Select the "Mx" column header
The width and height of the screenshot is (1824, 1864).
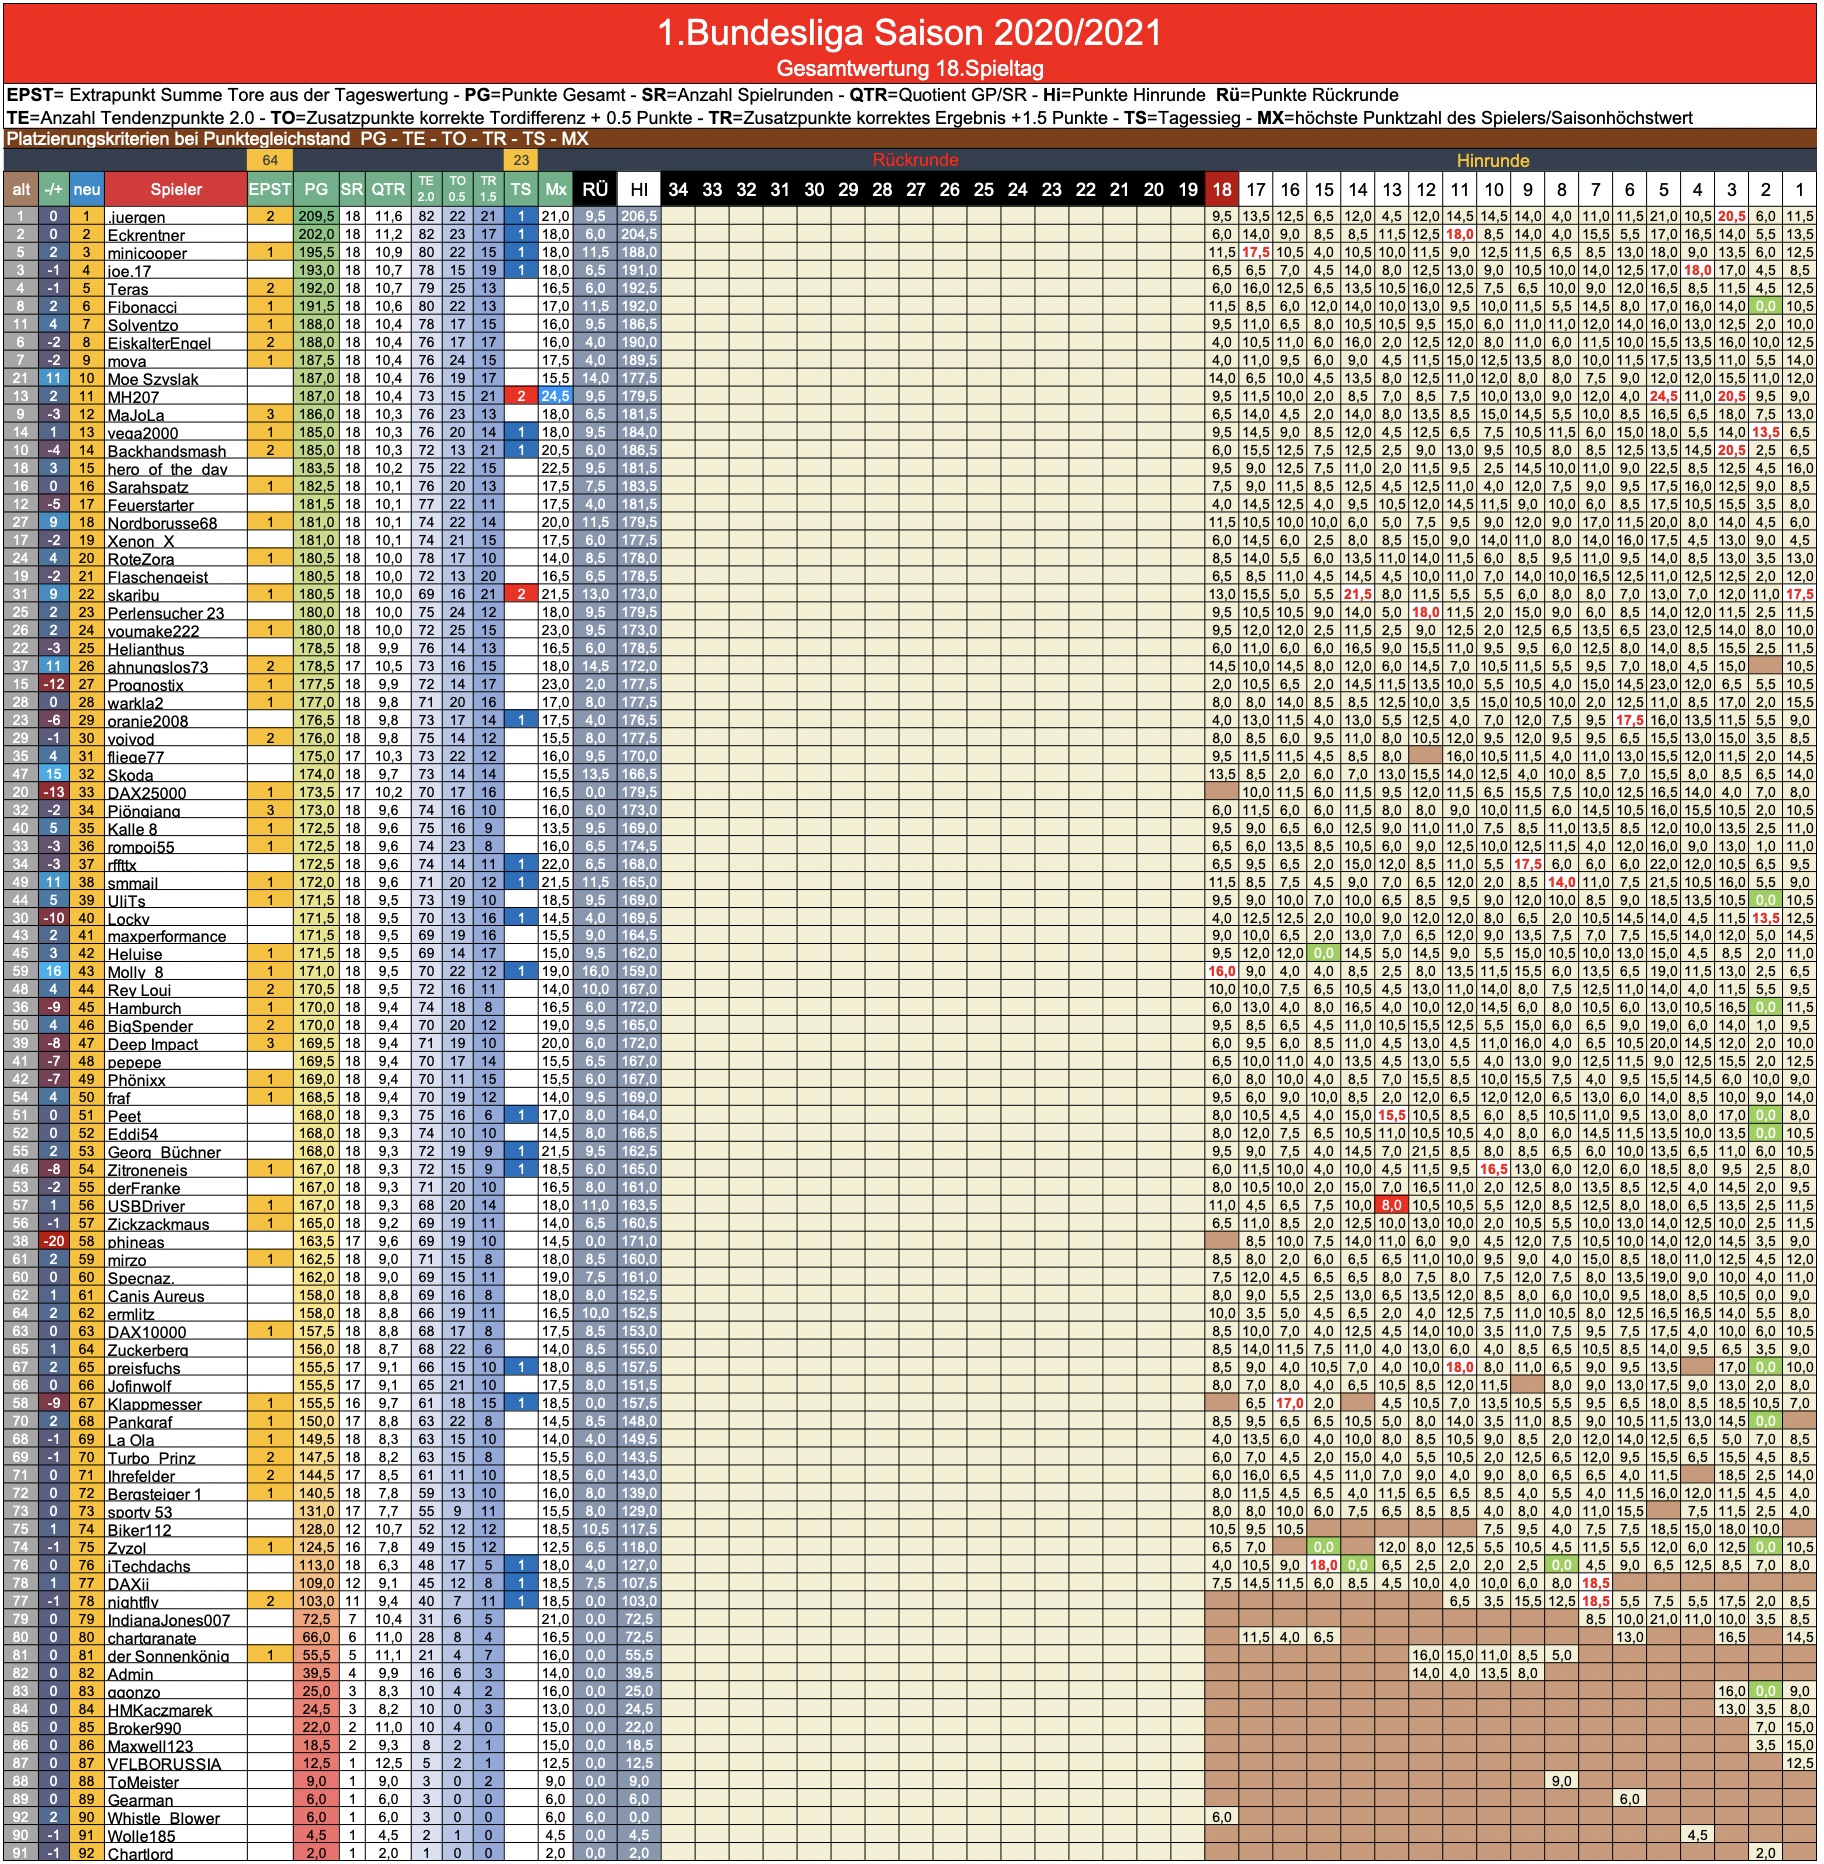[x=556, y=189]
